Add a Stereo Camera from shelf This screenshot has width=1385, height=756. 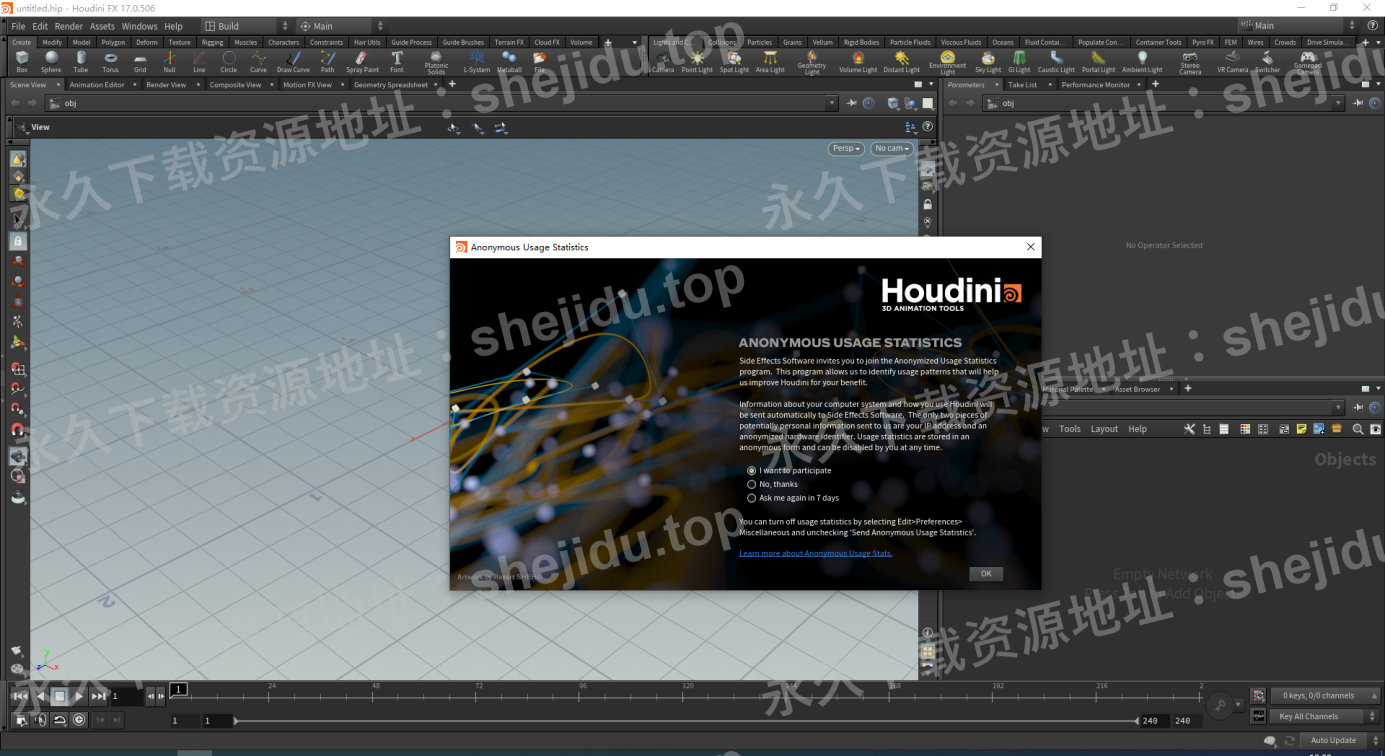tap(1190, 63)
